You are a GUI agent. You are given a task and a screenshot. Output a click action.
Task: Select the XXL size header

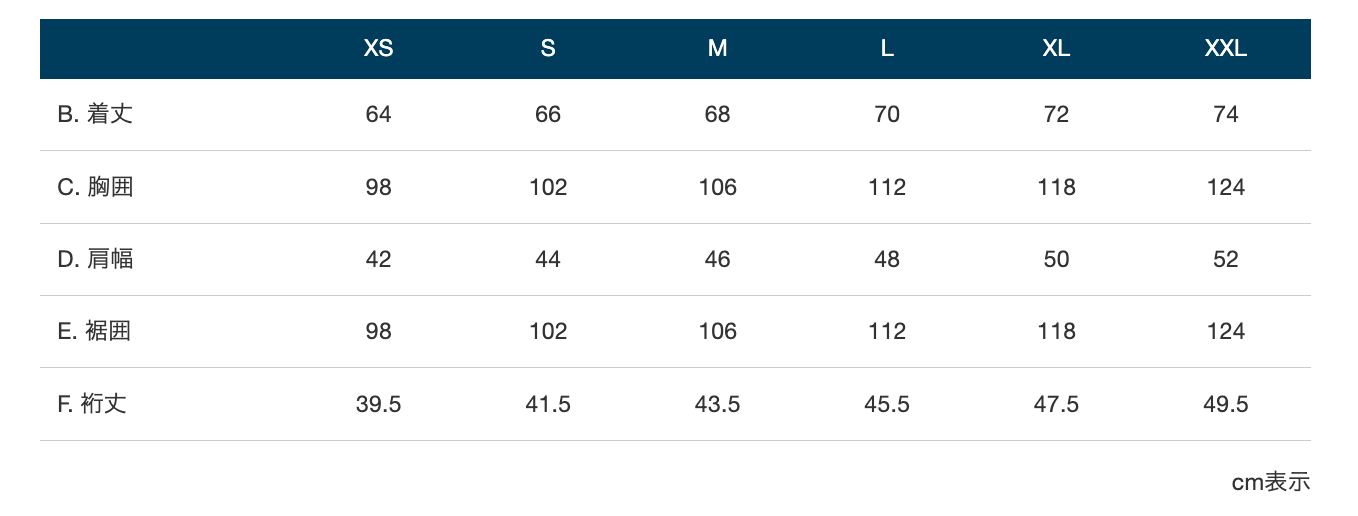(1226, 49)
